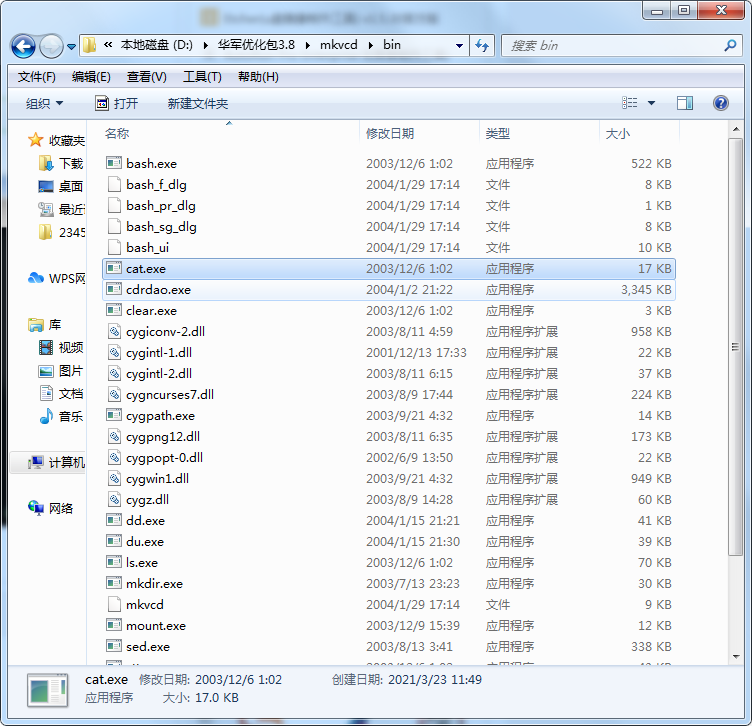The height and width of the screenshot is (726, 752).
Task: Select the ls.exe file icon
Action: 114,562
